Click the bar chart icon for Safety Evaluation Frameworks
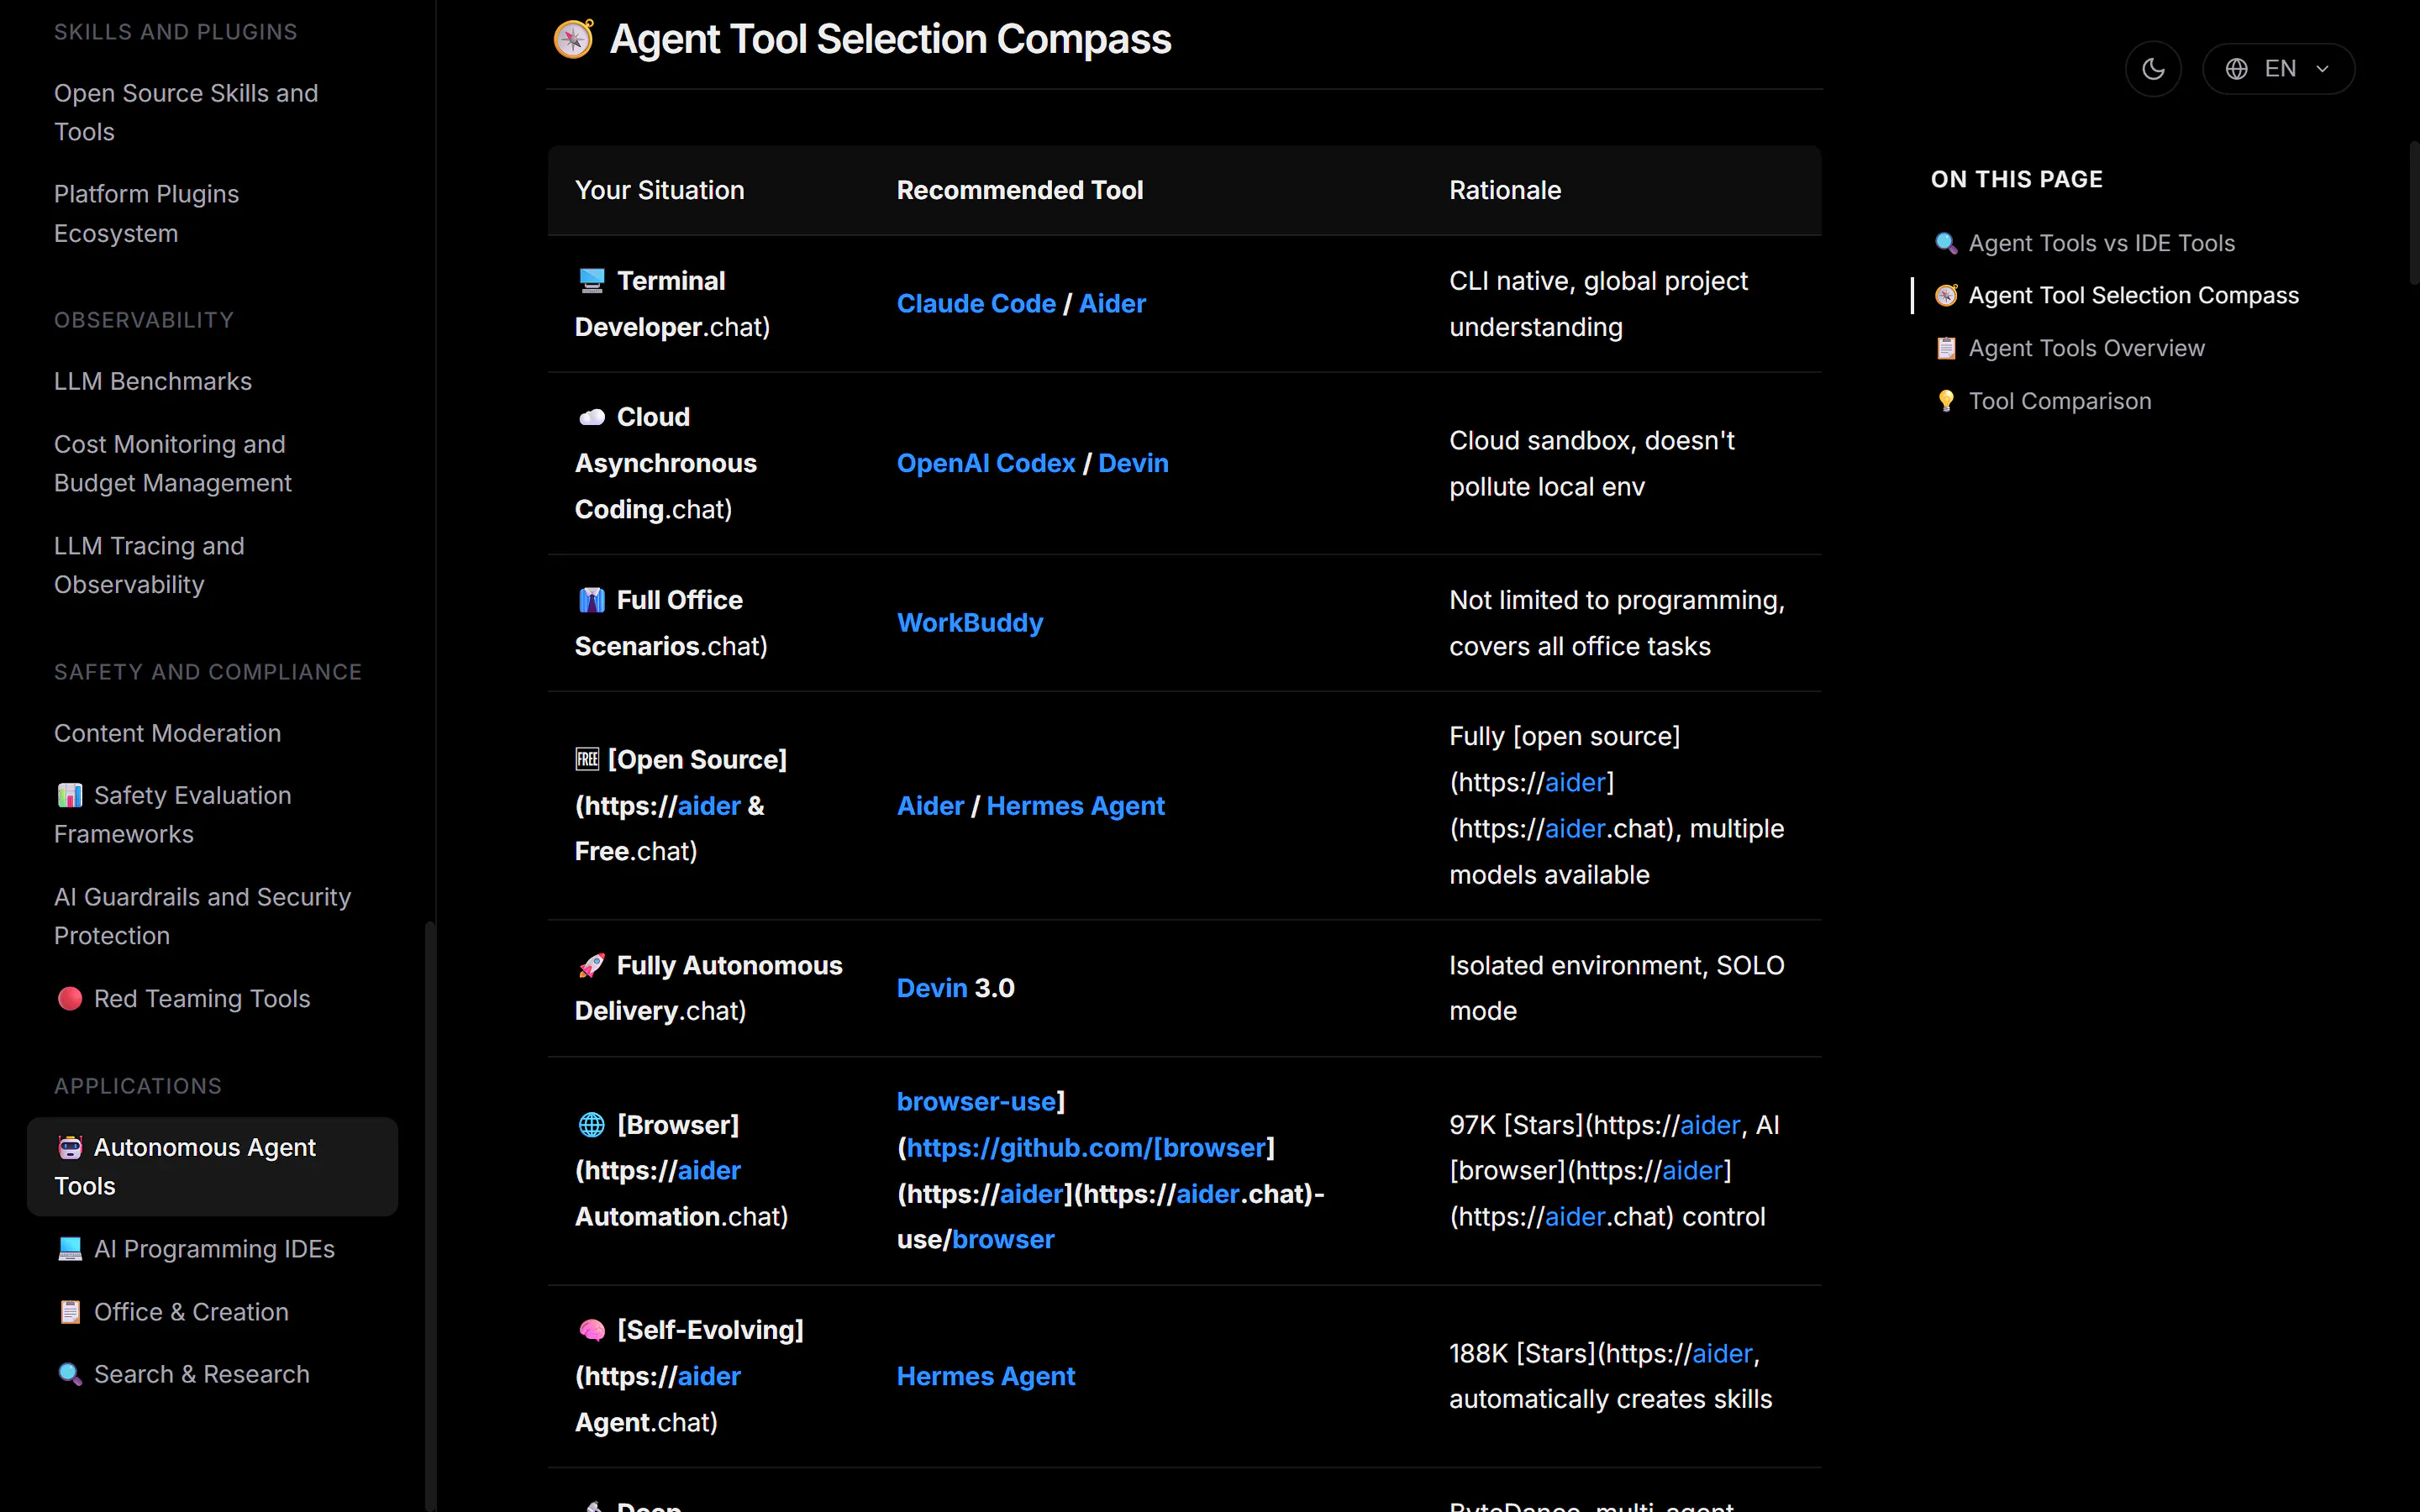The width and height of the screenshot is (2420, 1512). click(x=70, y=796)
